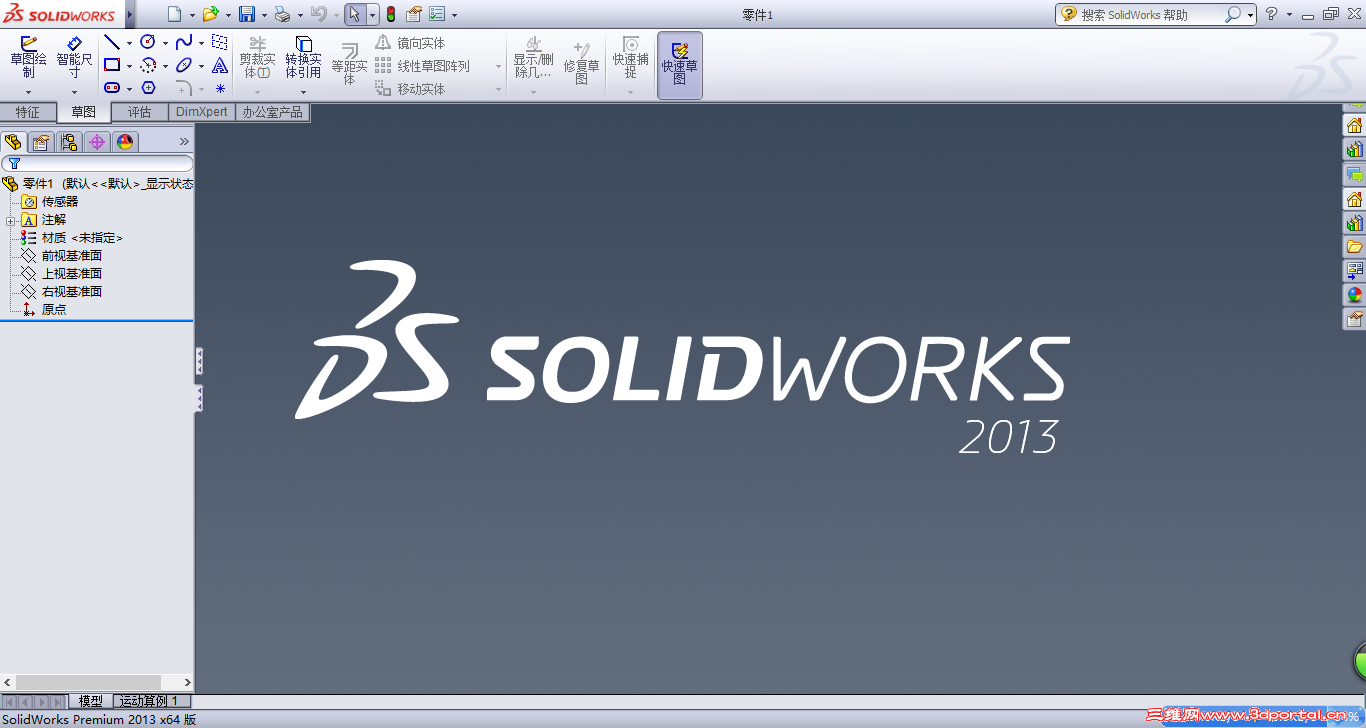Image resolution: width=1366 pixels, height=728 pixels.
Task: Open the PropertyManager tab icon
Action: (41, 142)
